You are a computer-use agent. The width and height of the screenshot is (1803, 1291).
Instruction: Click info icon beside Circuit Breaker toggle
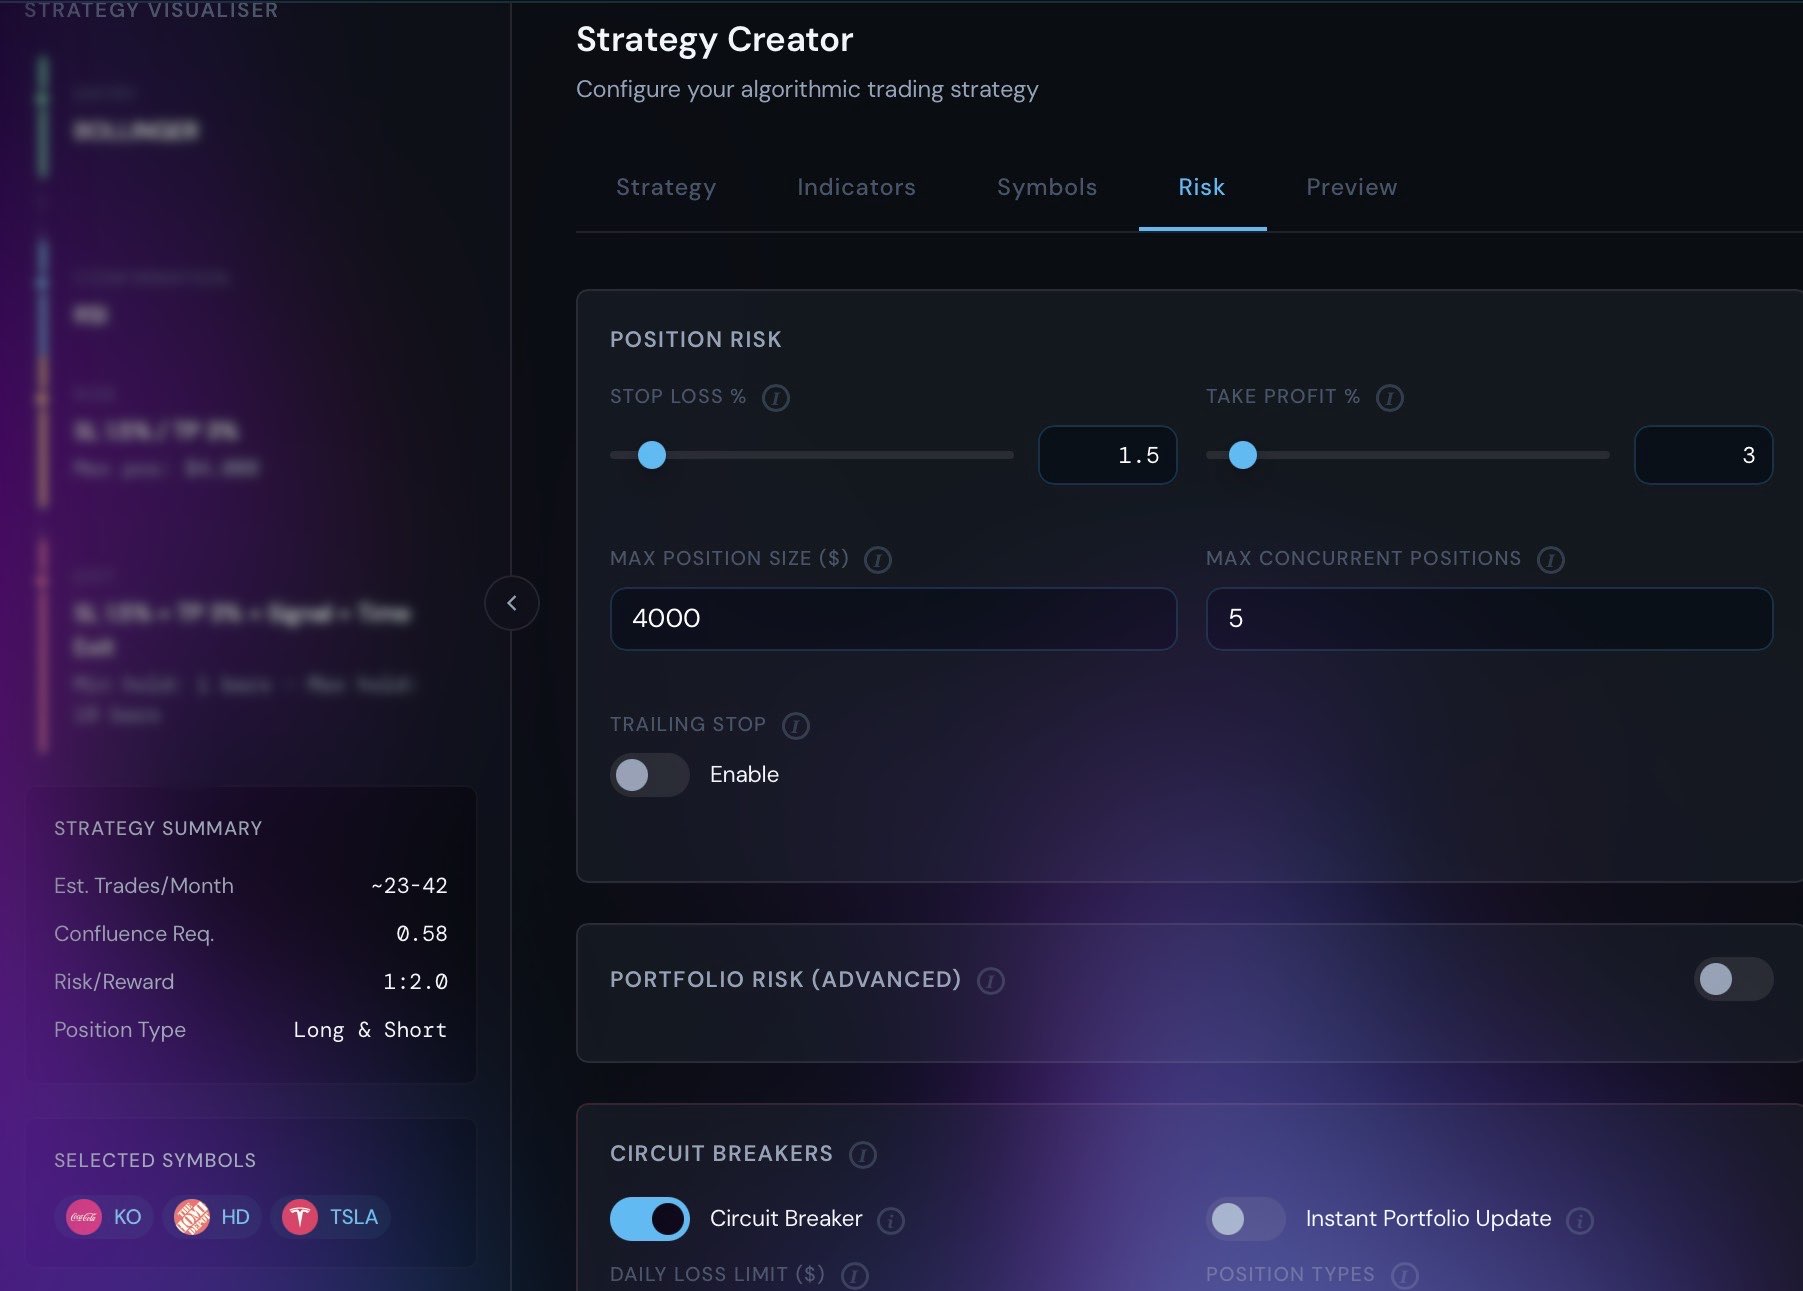[891, 1220]
